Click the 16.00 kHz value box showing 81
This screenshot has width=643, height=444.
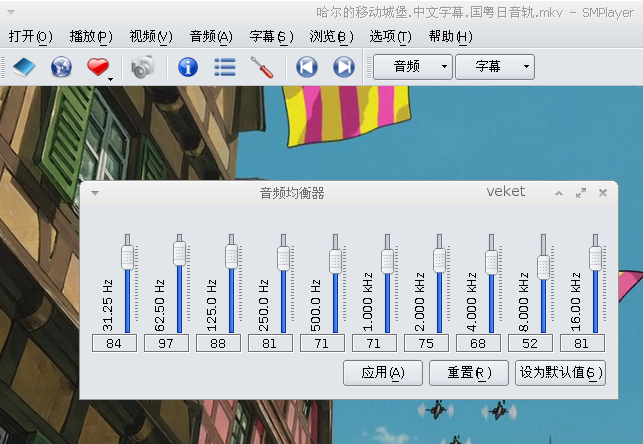click(582, 343)
